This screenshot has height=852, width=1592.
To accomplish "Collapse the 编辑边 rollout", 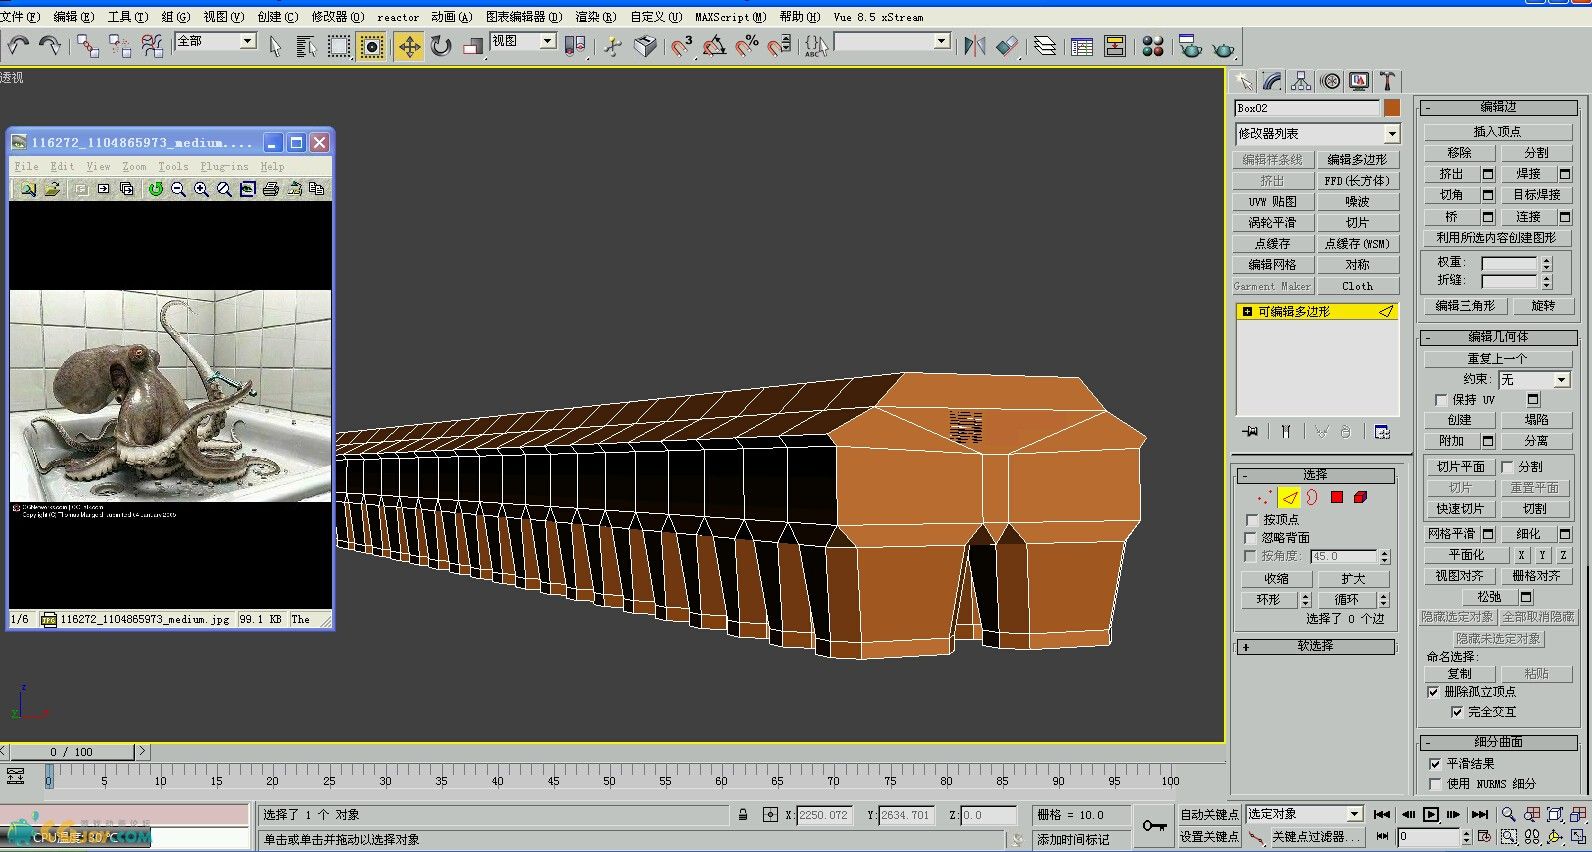I will (1498, 107).
